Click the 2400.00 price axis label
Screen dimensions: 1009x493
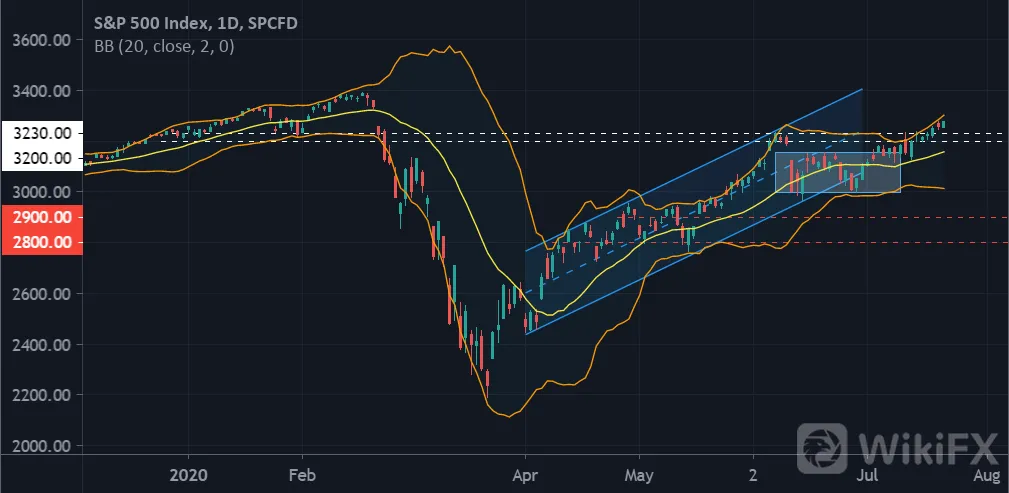click(42, 344)
